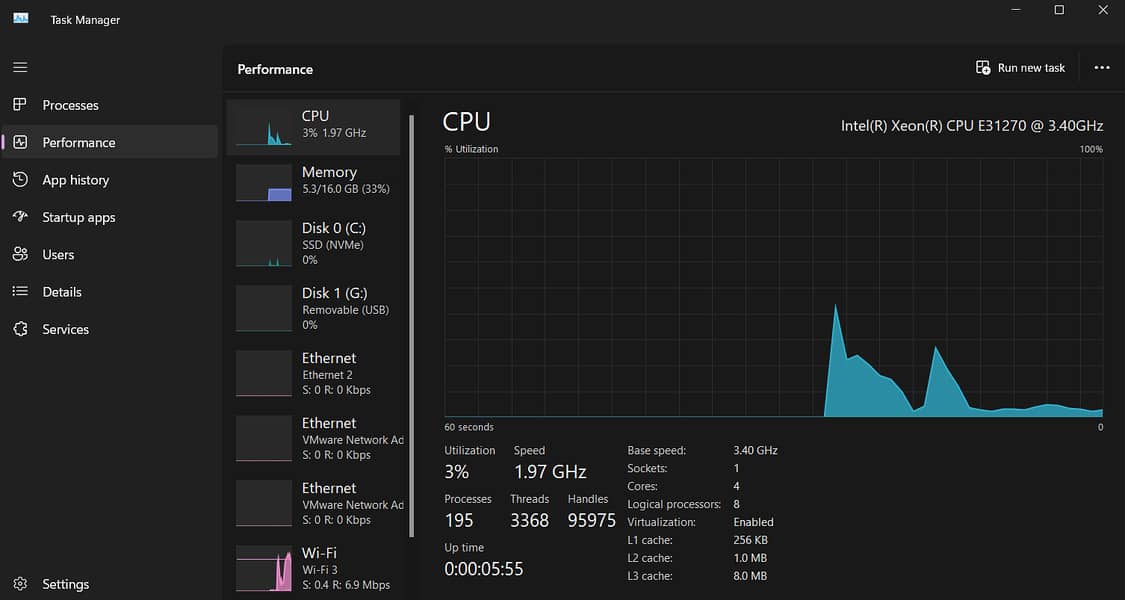Click the resource list vertical scrollbar
The image size is (1125, 600).
pos(411,327)
